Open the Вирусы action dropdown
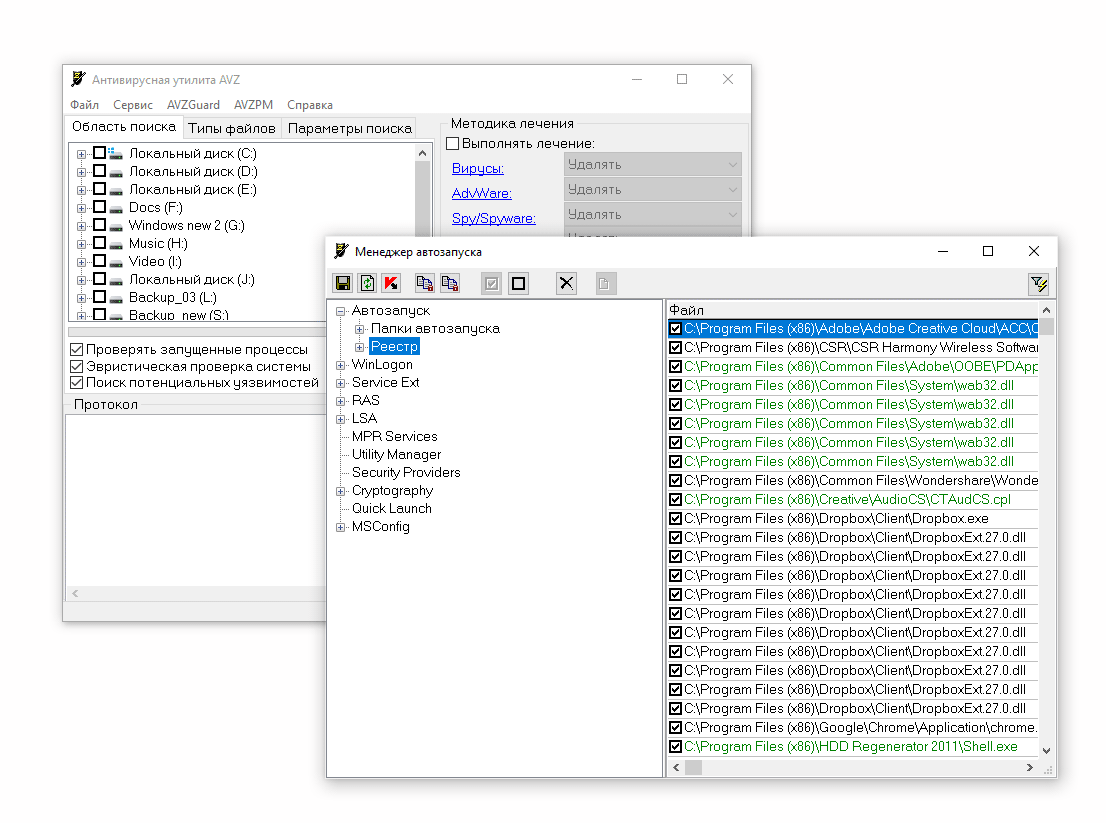 (x=654, y=165)
